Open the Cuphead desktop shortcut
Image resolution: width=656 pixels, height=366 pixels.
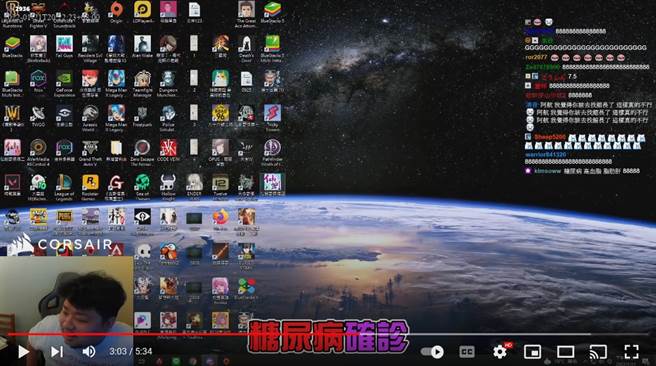pos(38,220)
